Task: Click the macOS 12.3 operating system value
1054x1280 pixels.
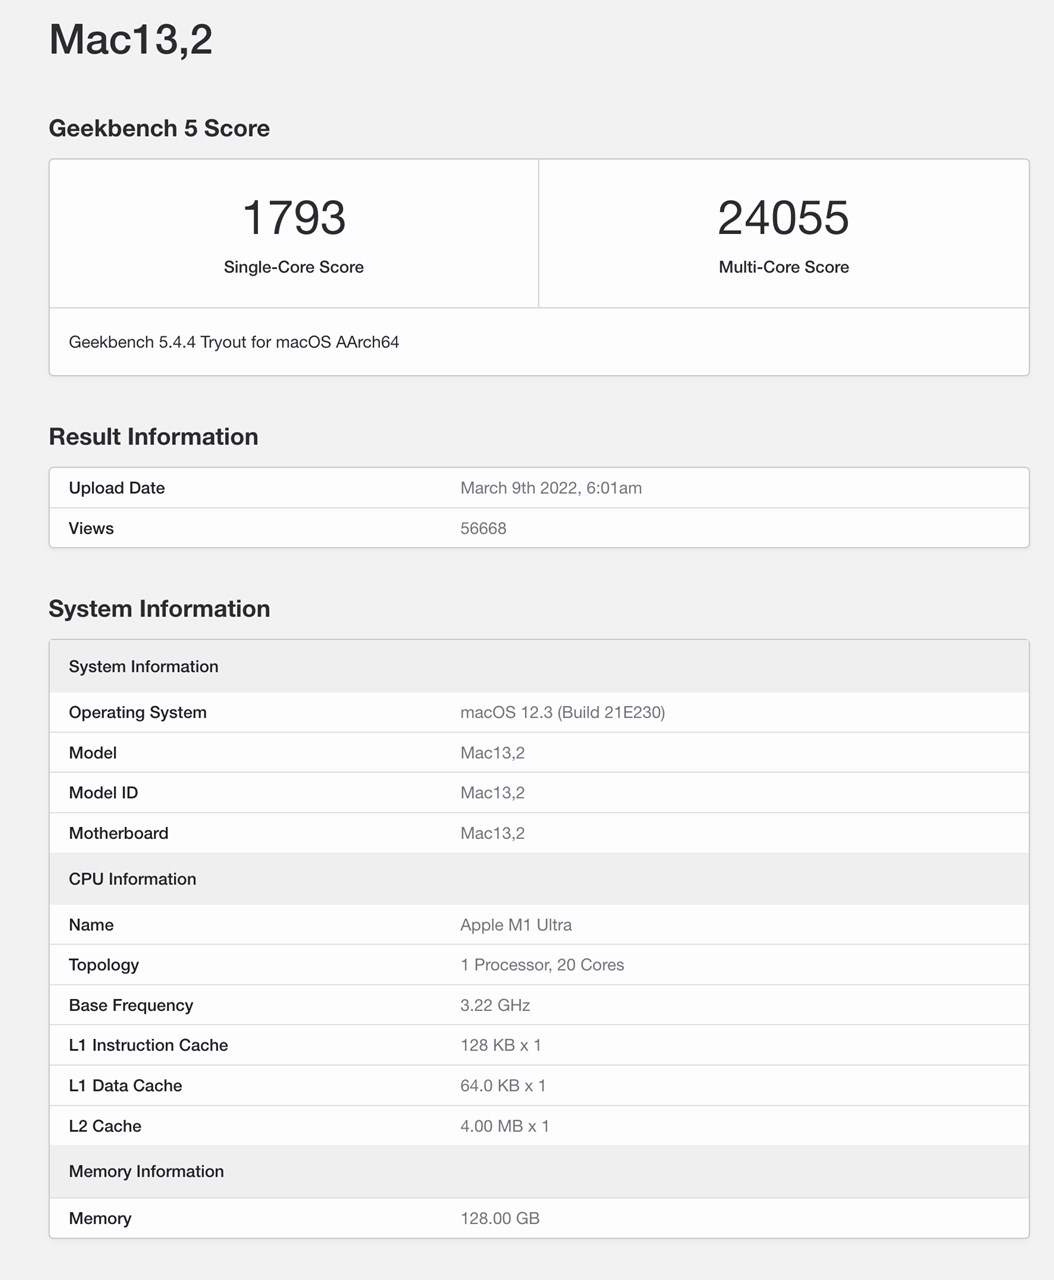Action: tap(562, 712)
